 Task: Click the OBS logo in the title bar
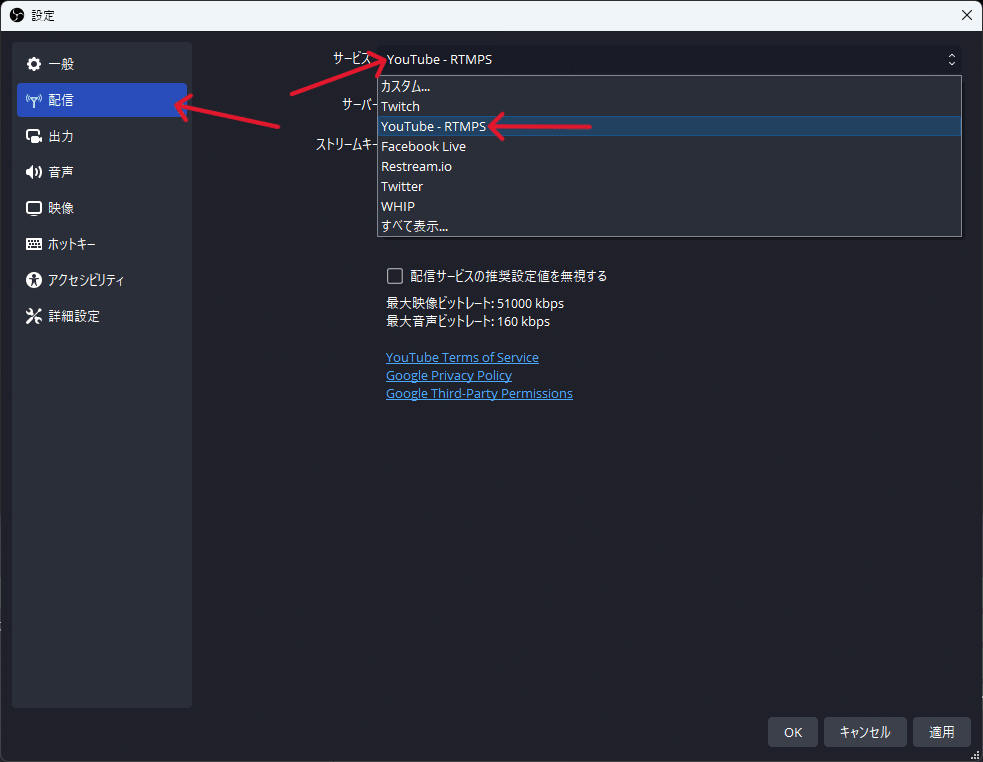click(x=17, y=15)
